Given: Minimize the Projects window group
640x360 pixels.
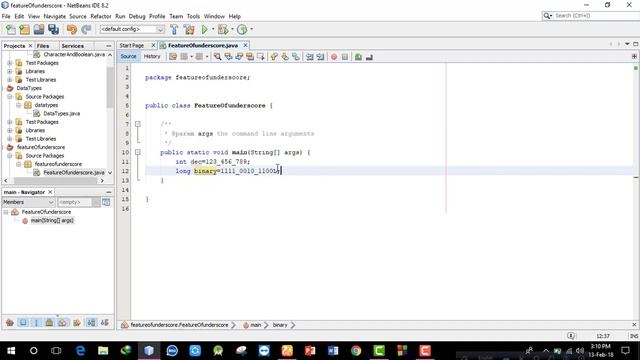Looking at the screenshot, I should [x=109, y=46].
